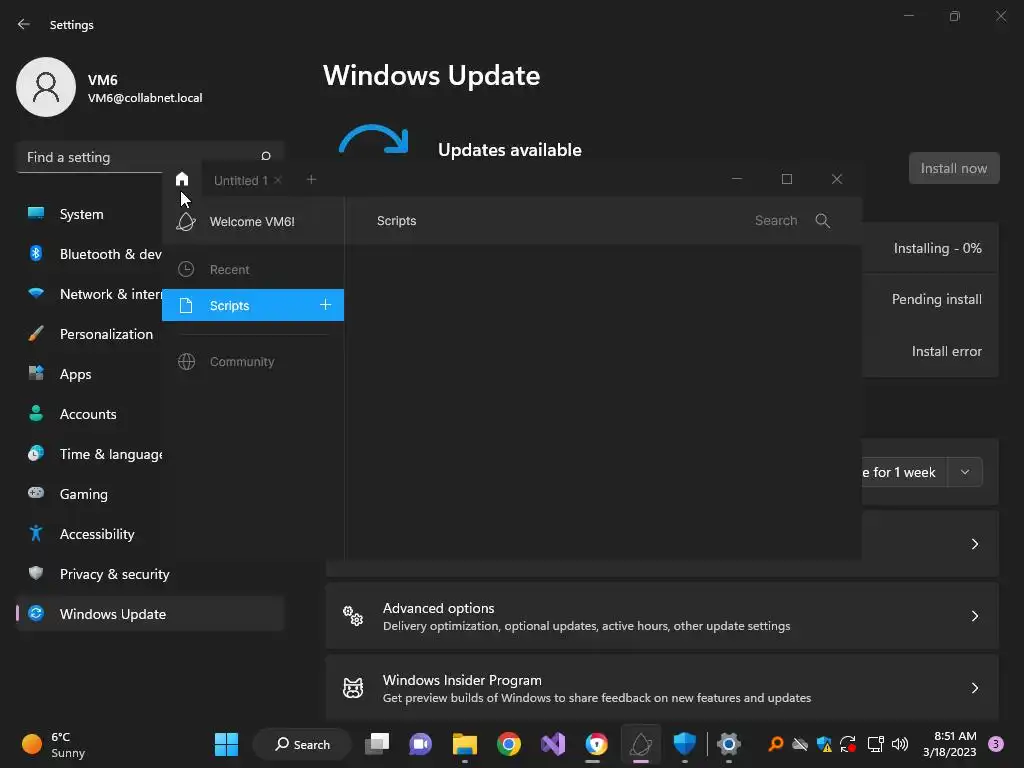Open network status tray icon

pyautogui.click(x=875, y=744)
